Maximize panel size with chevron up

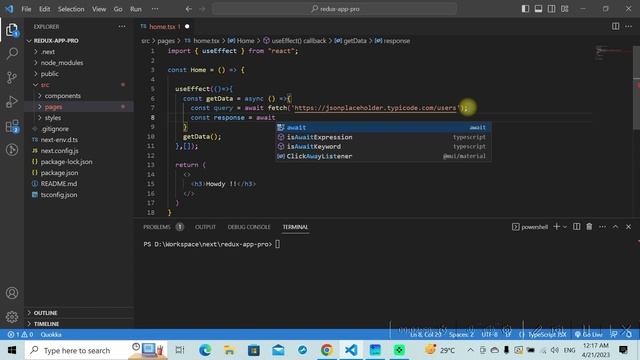pos(615,227)
